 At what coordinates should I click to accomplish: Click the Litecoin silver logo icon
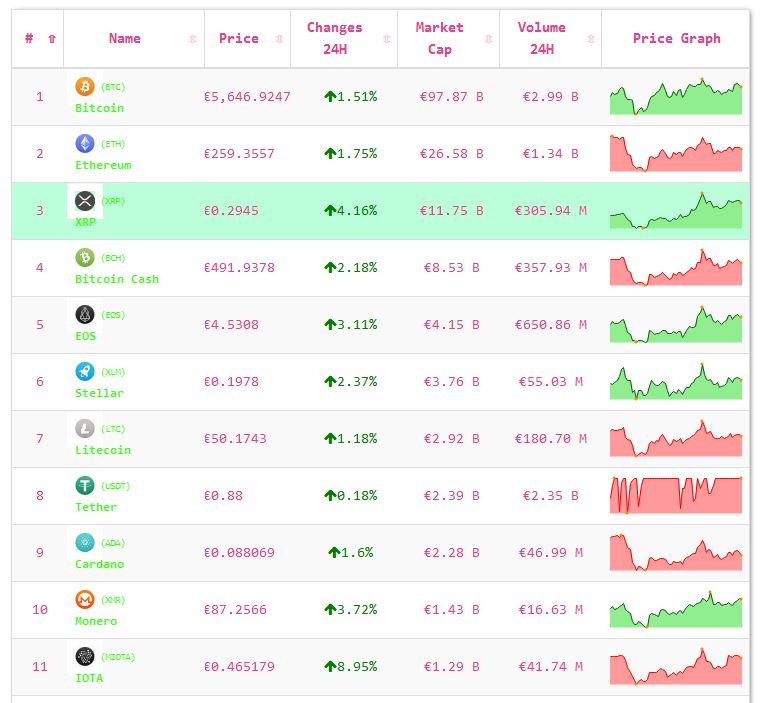click(85, 429)
